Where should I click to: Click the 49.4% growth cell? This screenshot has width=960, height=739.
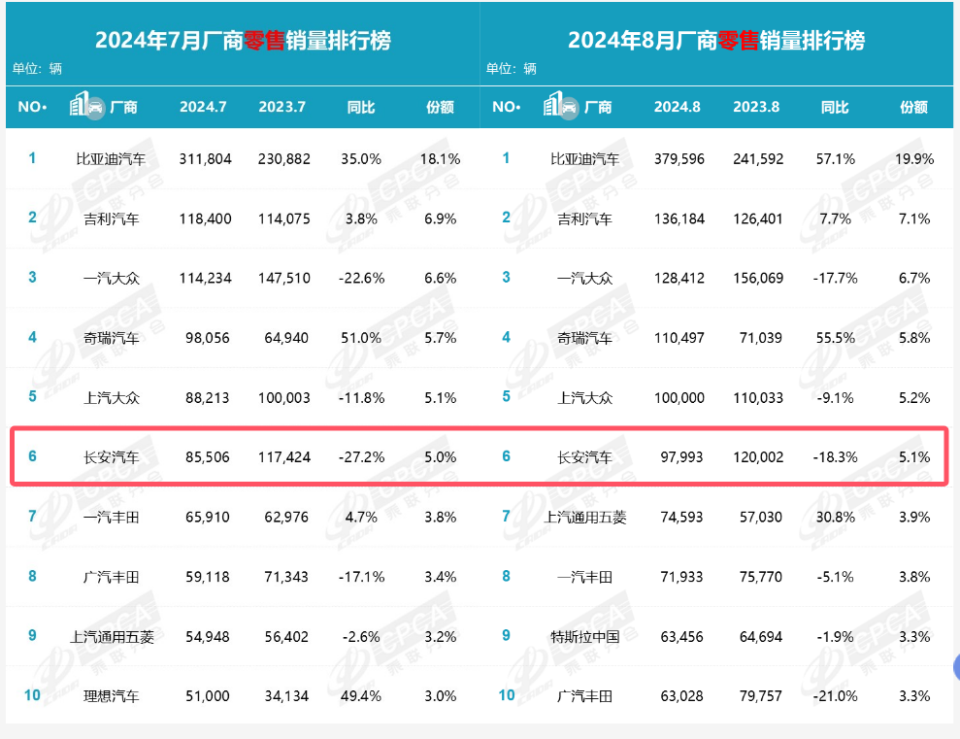[361, 696]
